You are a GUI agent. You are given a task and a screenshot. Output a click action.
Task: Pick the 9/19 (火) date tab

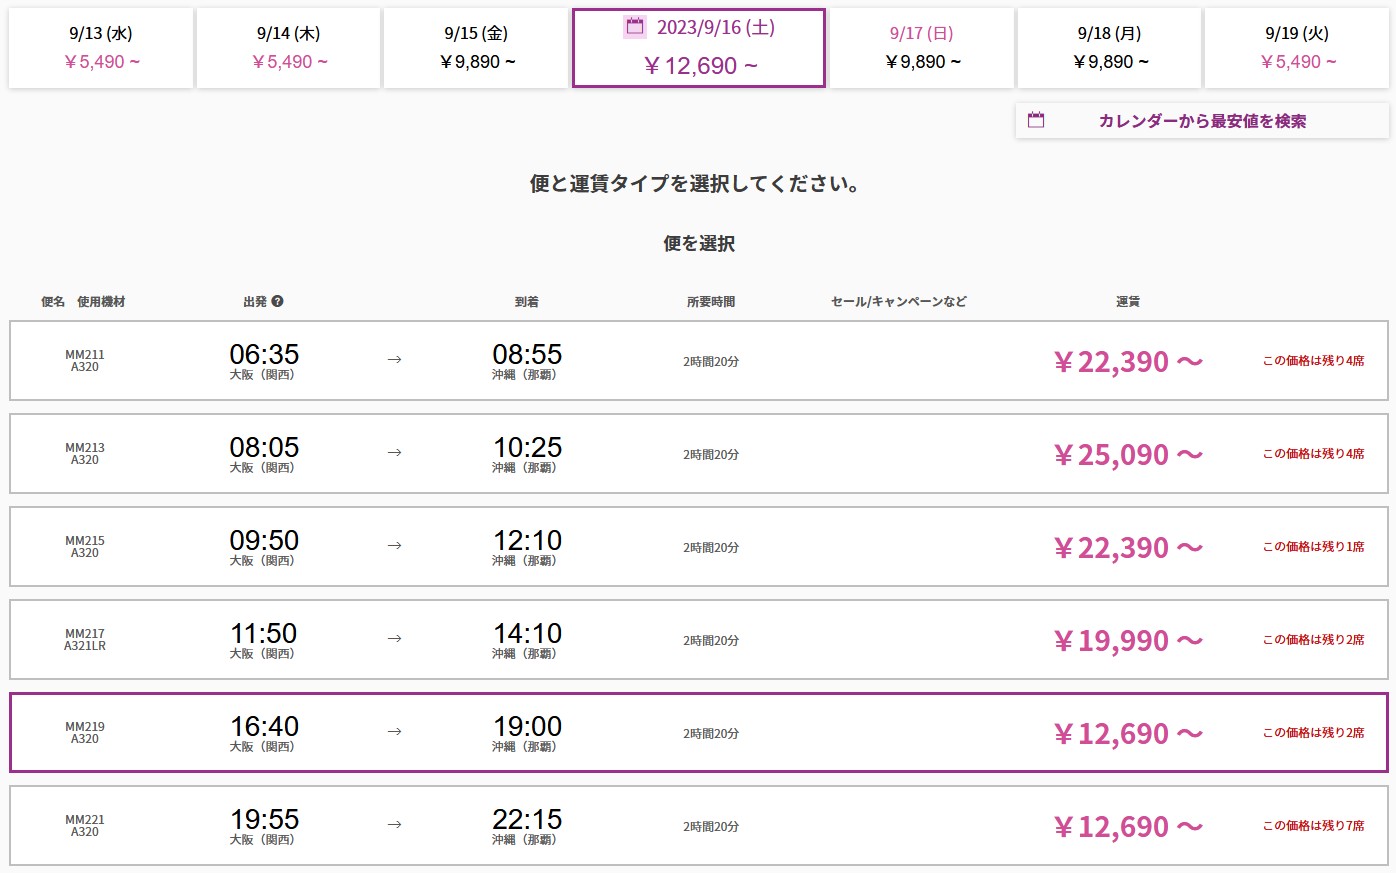(x=1297, y=48)
